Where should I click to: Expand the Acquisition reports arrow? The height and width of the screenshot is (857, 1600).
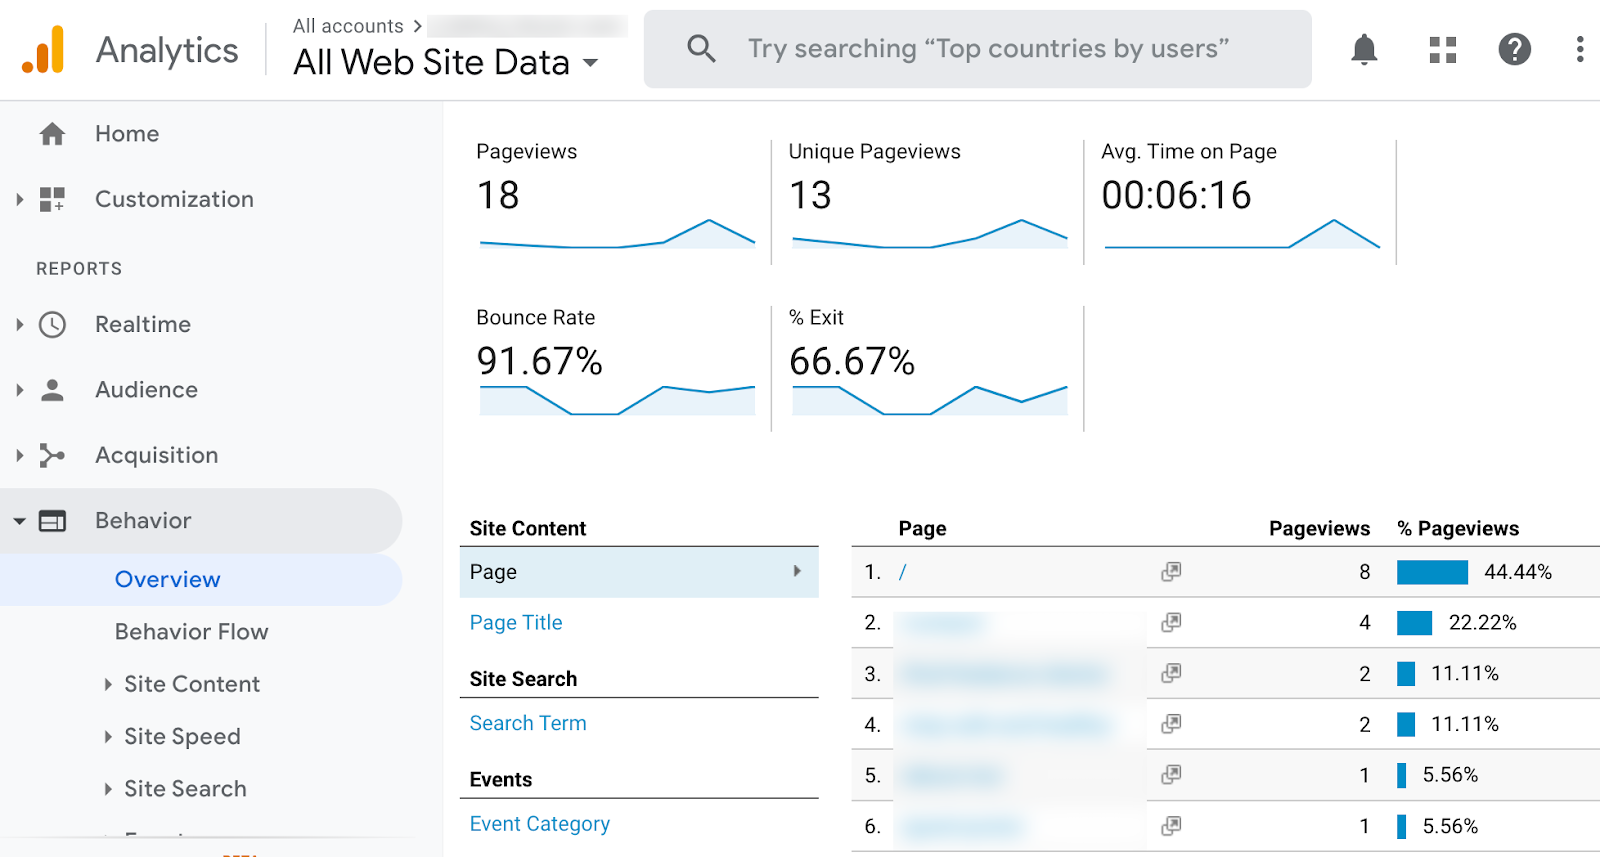[x=19, y=455]
